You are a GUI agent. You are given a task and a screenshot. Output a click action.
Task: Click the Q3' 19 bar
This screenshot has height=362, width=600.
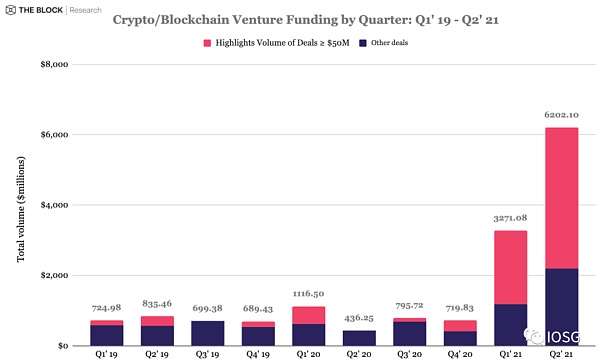[x=208, y=333]
